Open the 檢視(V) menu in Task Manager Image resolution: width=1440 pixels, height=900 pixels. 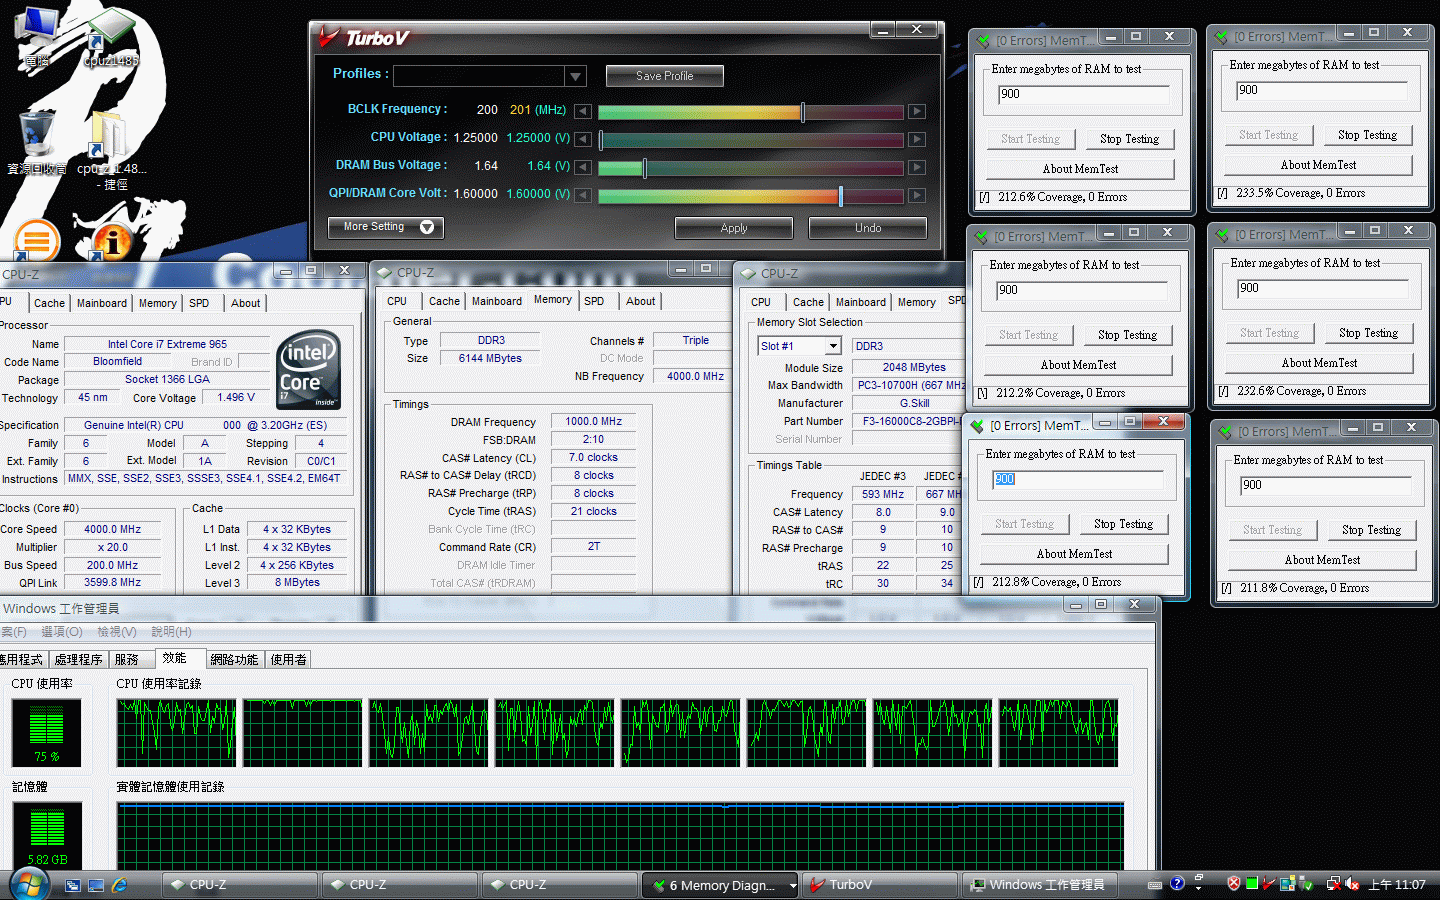click(117, 632)
